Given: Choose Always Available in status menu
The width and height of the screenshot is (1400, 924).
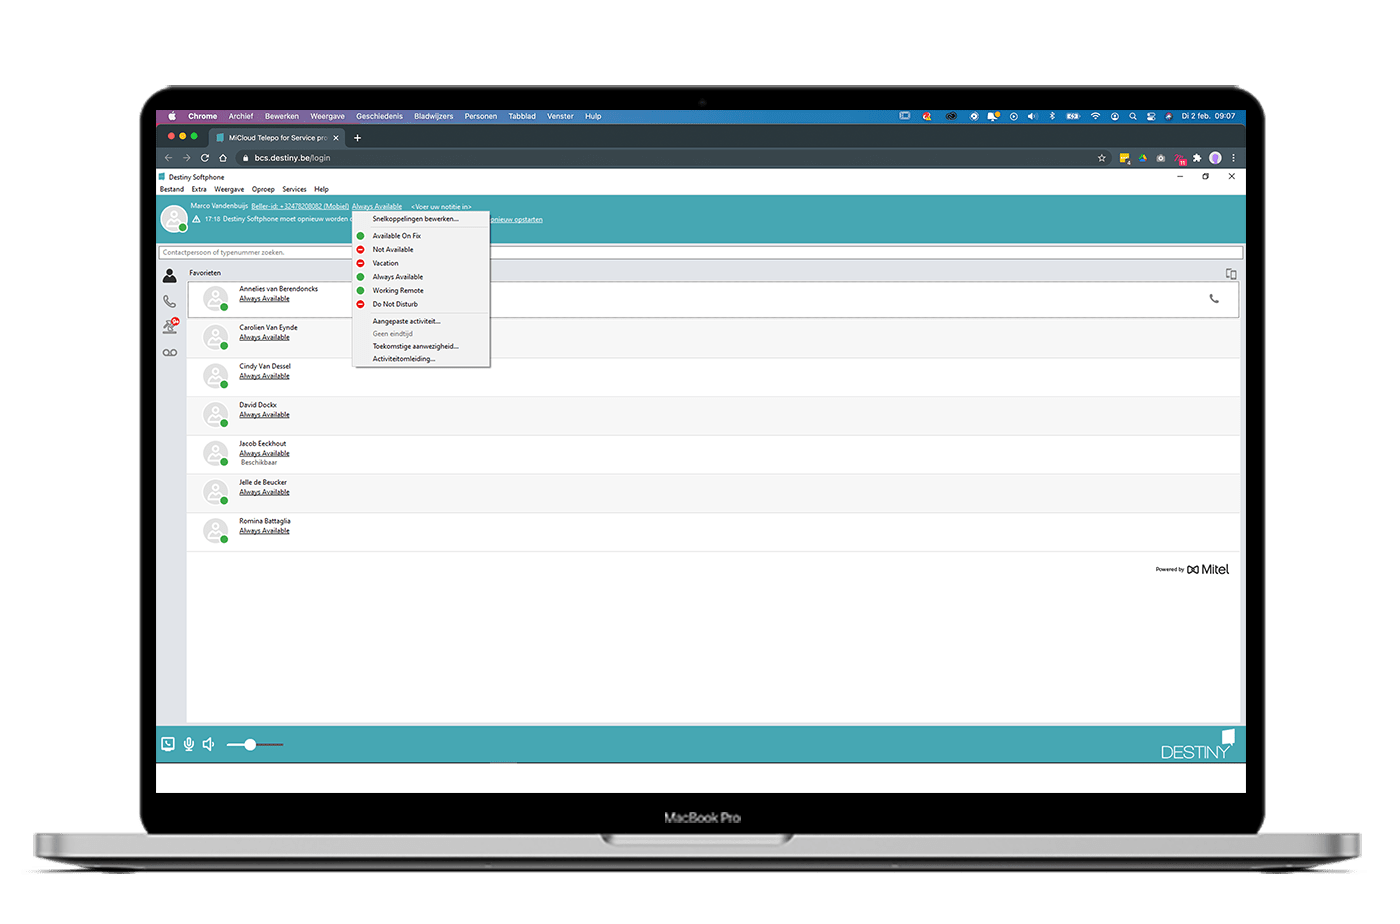Looking at the screenshot, I should [421, 277].
